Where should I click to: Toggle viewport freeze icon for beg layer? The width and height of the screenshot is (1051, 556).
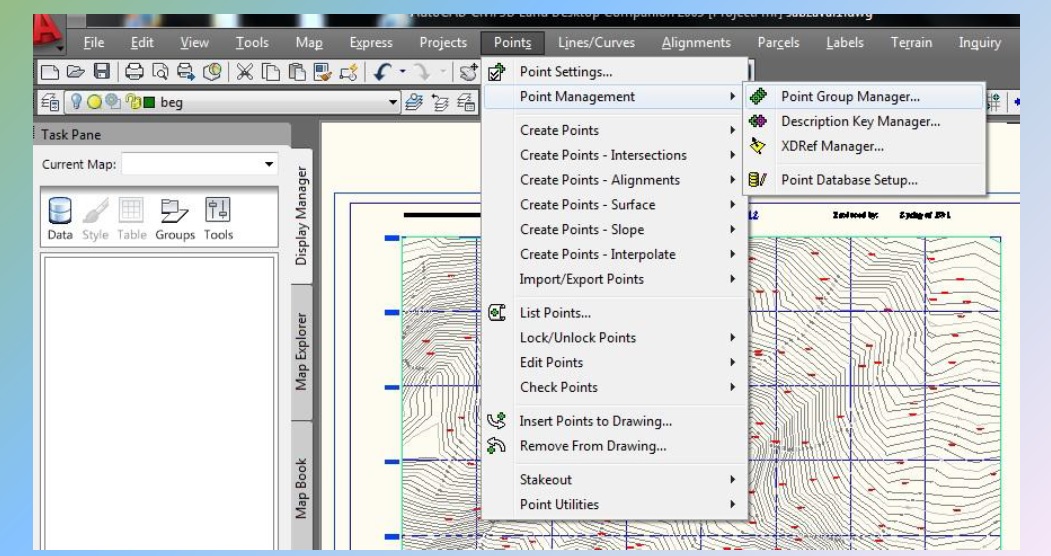point(113,102)
